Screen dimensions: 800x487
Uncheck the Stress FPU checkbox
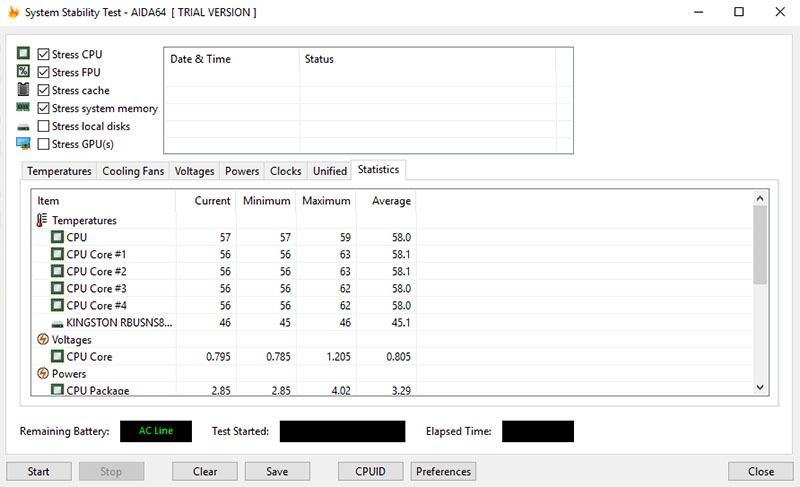pos(43,72)
